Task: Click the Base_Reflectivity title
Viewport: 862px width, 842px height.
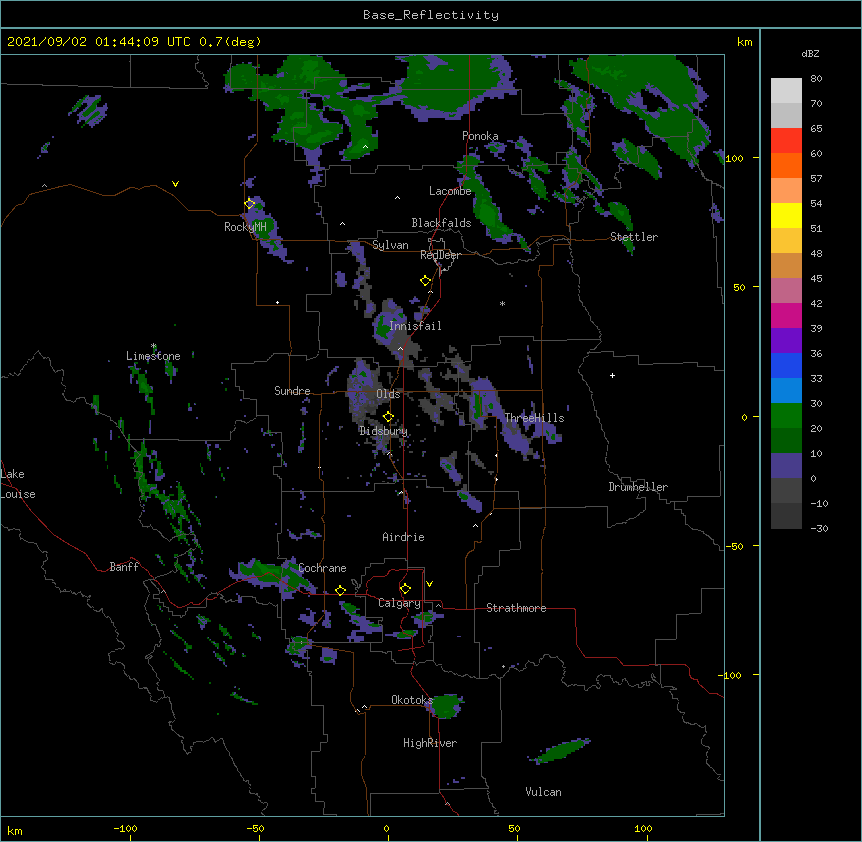Action: tap(431, 15)
